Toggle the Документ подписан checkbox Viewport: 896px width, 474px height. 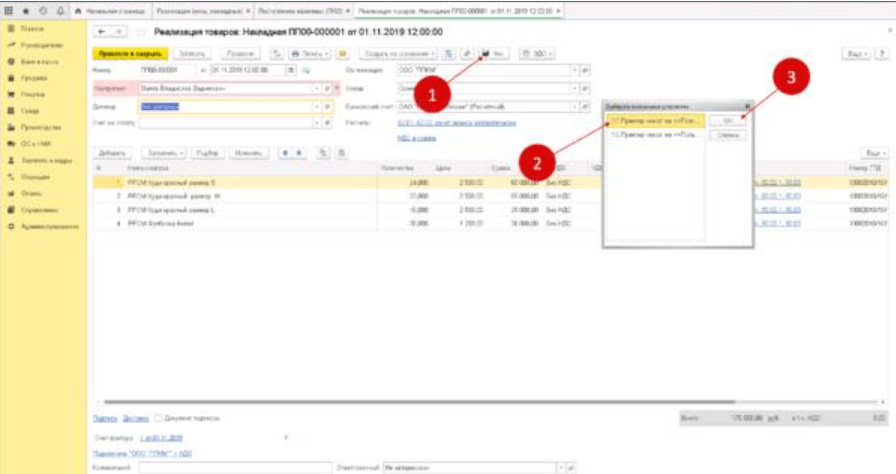pos(158,418)
